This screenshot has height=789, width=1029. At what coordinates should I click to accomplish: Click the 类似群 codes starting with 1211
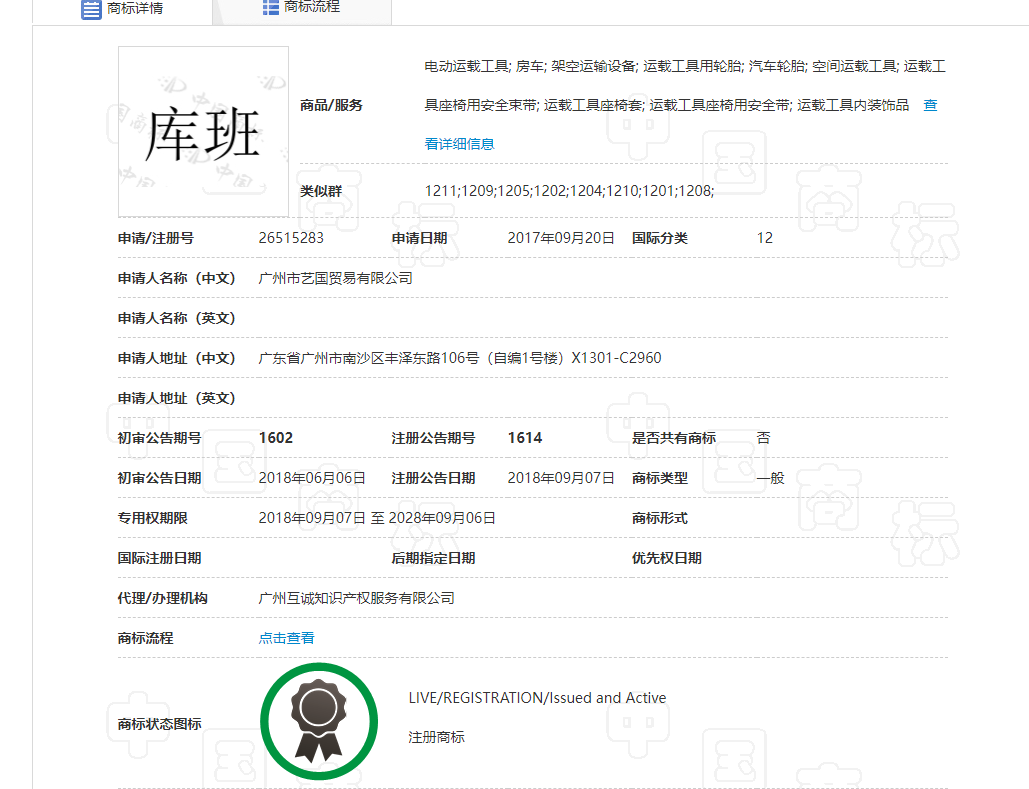click(x=569, y=190)
